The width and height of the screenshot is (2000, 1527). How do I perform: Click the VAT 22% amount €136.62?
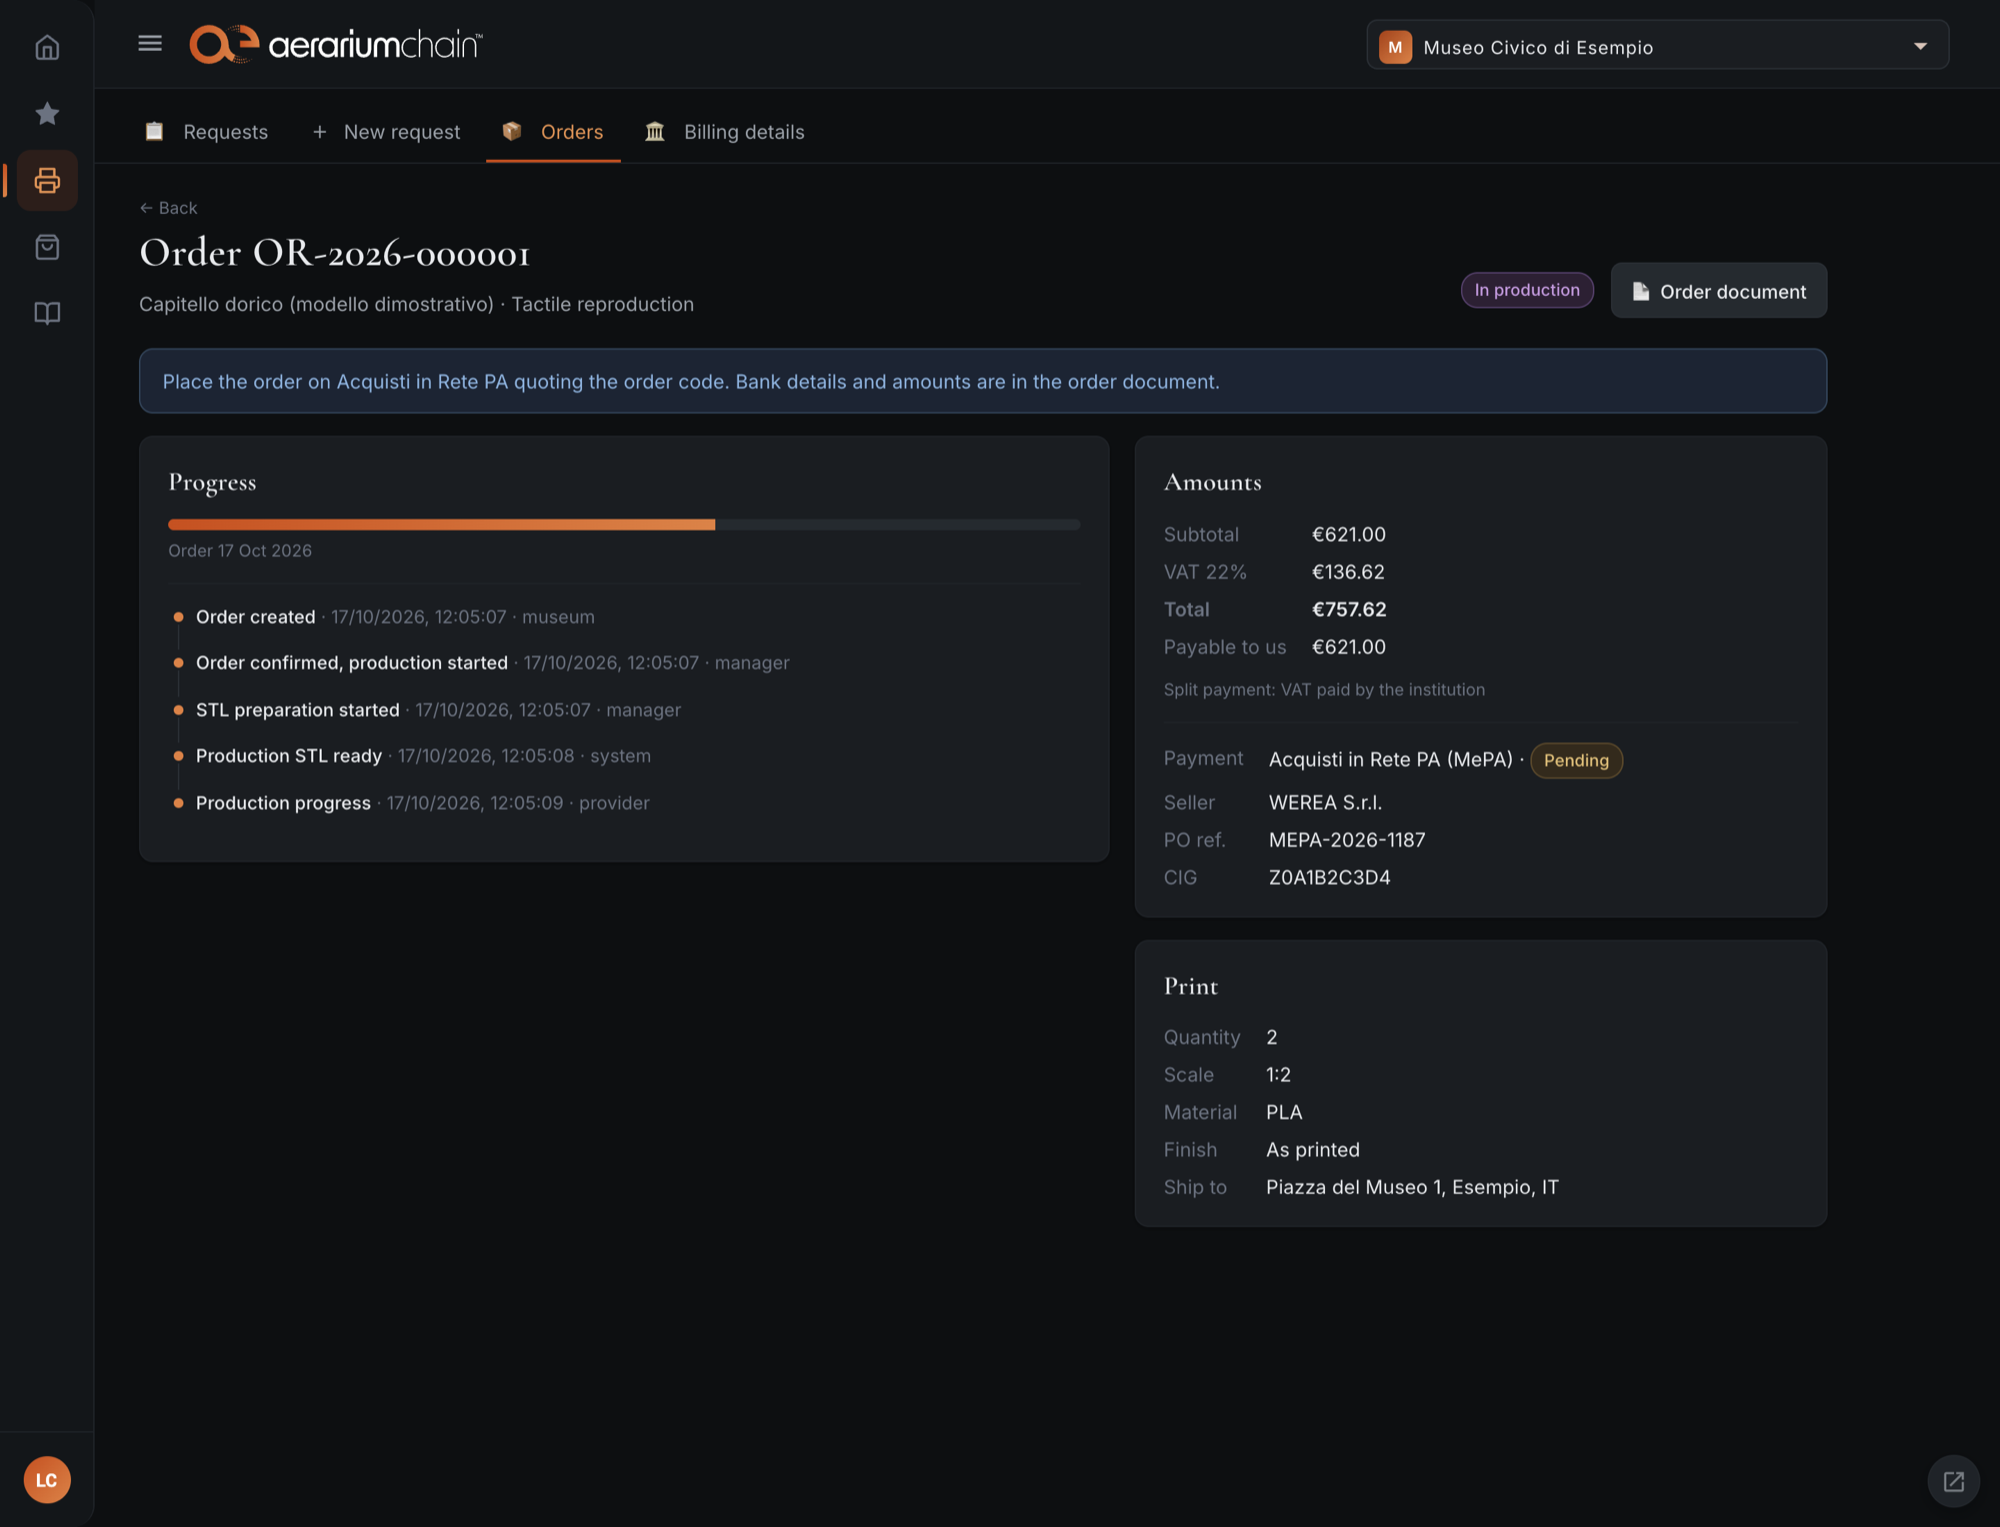click(1347, 572)
